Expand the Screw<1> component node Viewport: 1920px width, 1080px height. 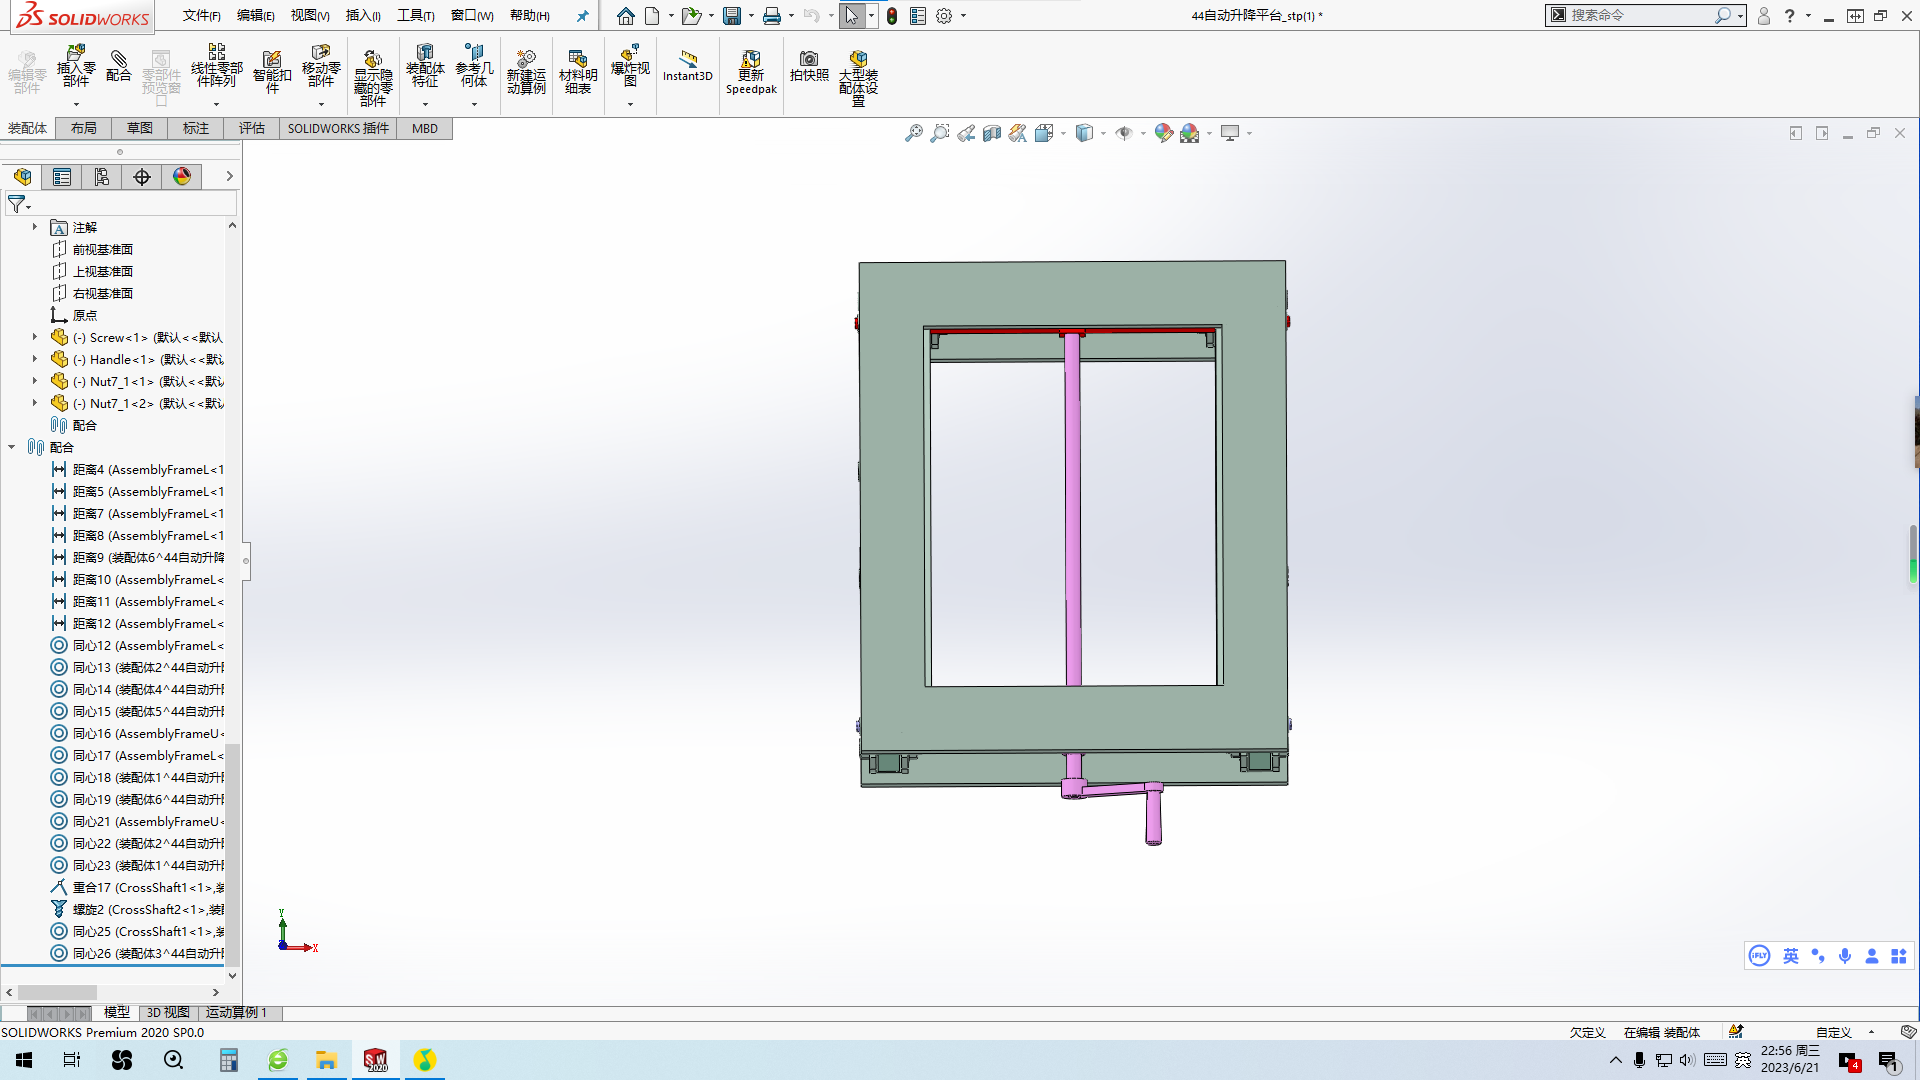coord(35,337)
